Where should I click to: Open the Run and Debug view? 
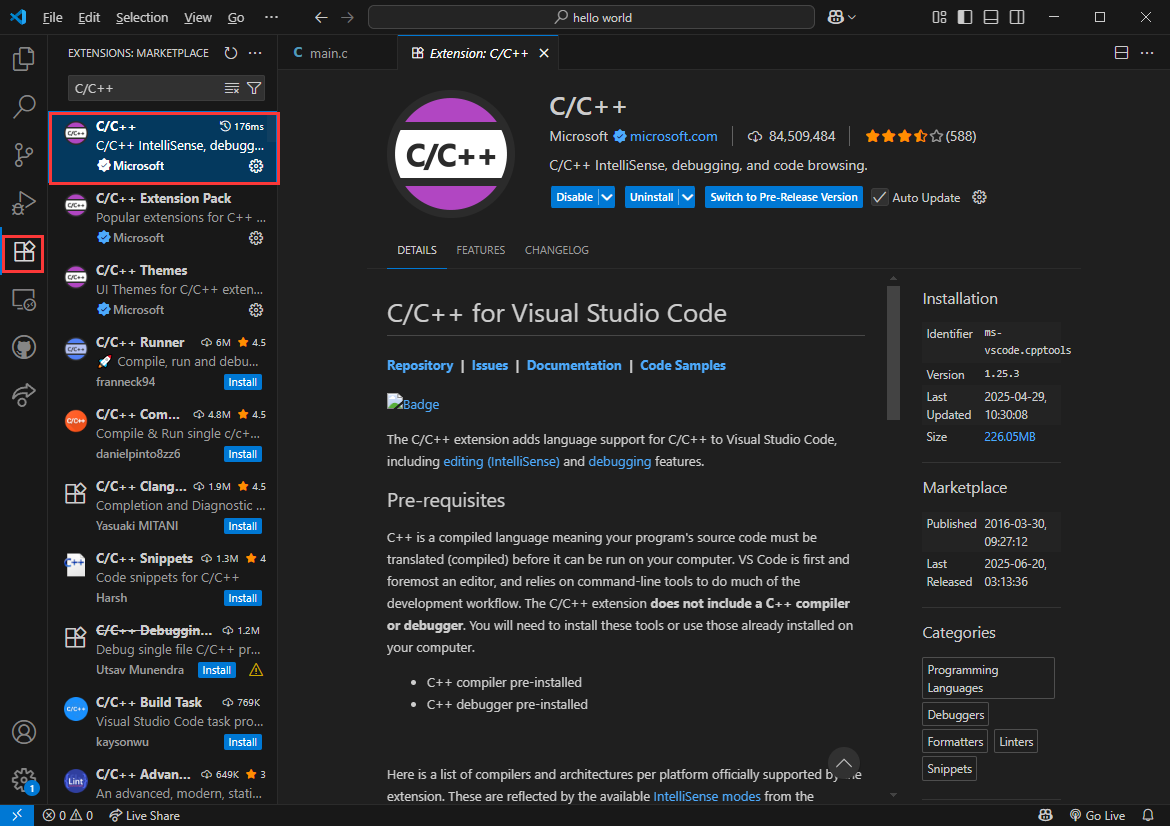point(22,203)
